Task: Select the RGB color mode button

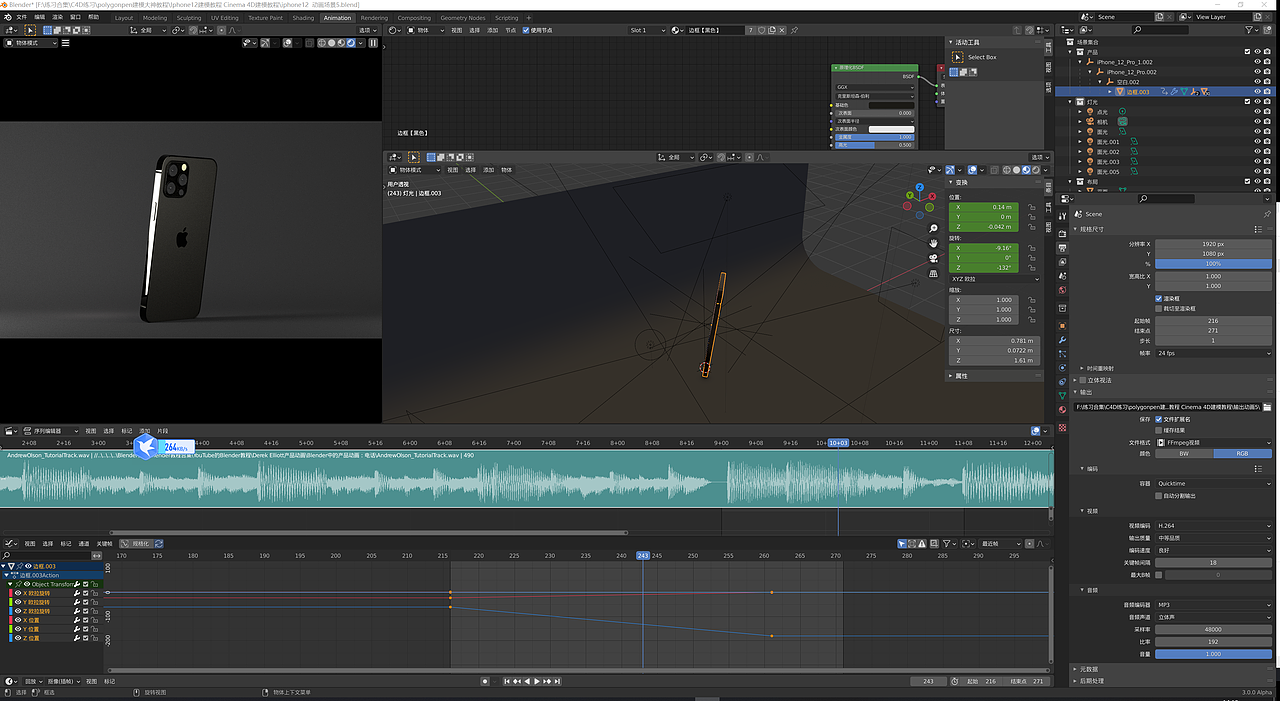Action: point(1243,453)
